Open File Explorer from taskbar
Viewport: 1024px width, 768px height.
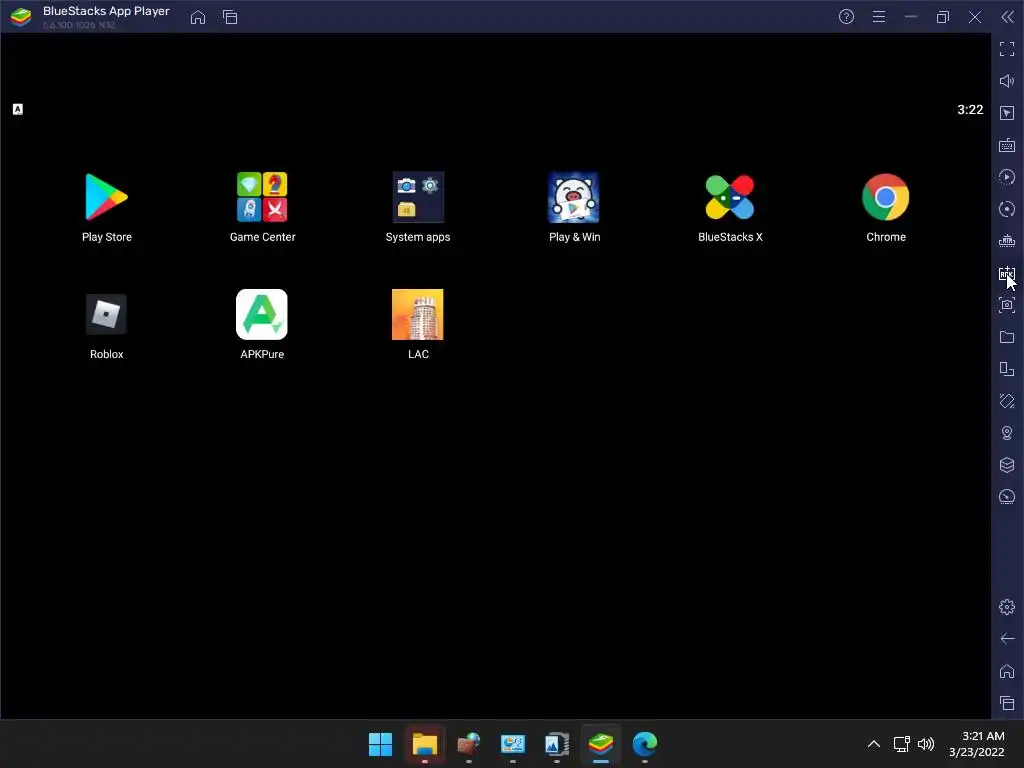click(424, 744)
